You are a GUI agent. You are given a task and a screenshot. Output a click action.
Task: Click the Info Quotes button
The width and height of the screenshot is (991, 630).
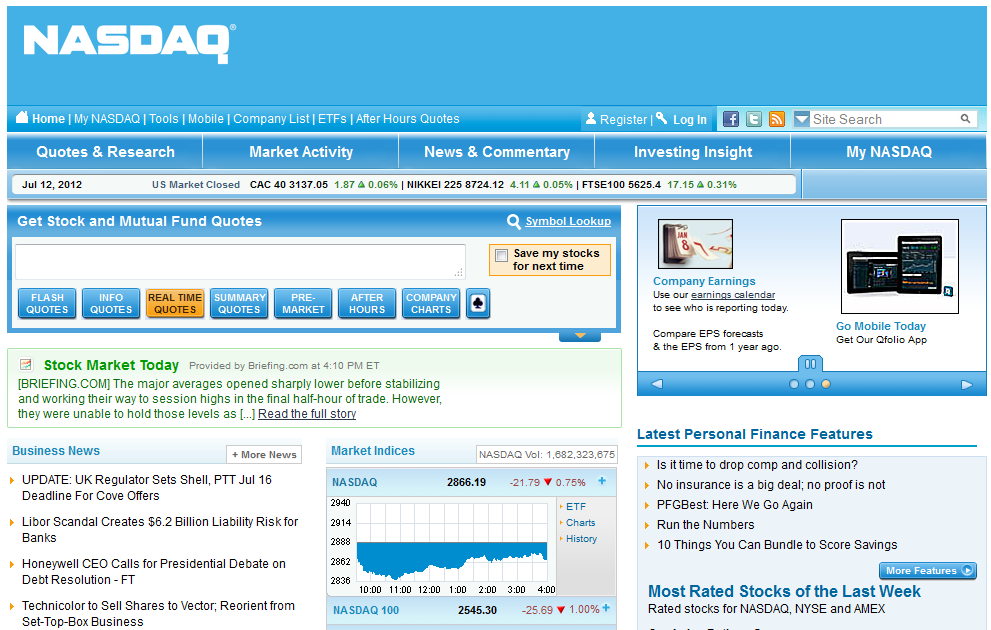point(111,303)
